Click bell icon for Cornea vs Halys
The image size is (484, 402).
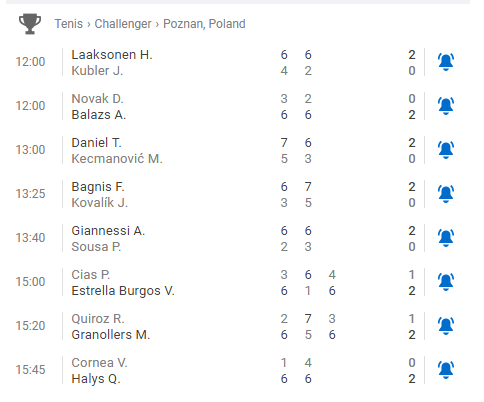[x=446, y=370]
